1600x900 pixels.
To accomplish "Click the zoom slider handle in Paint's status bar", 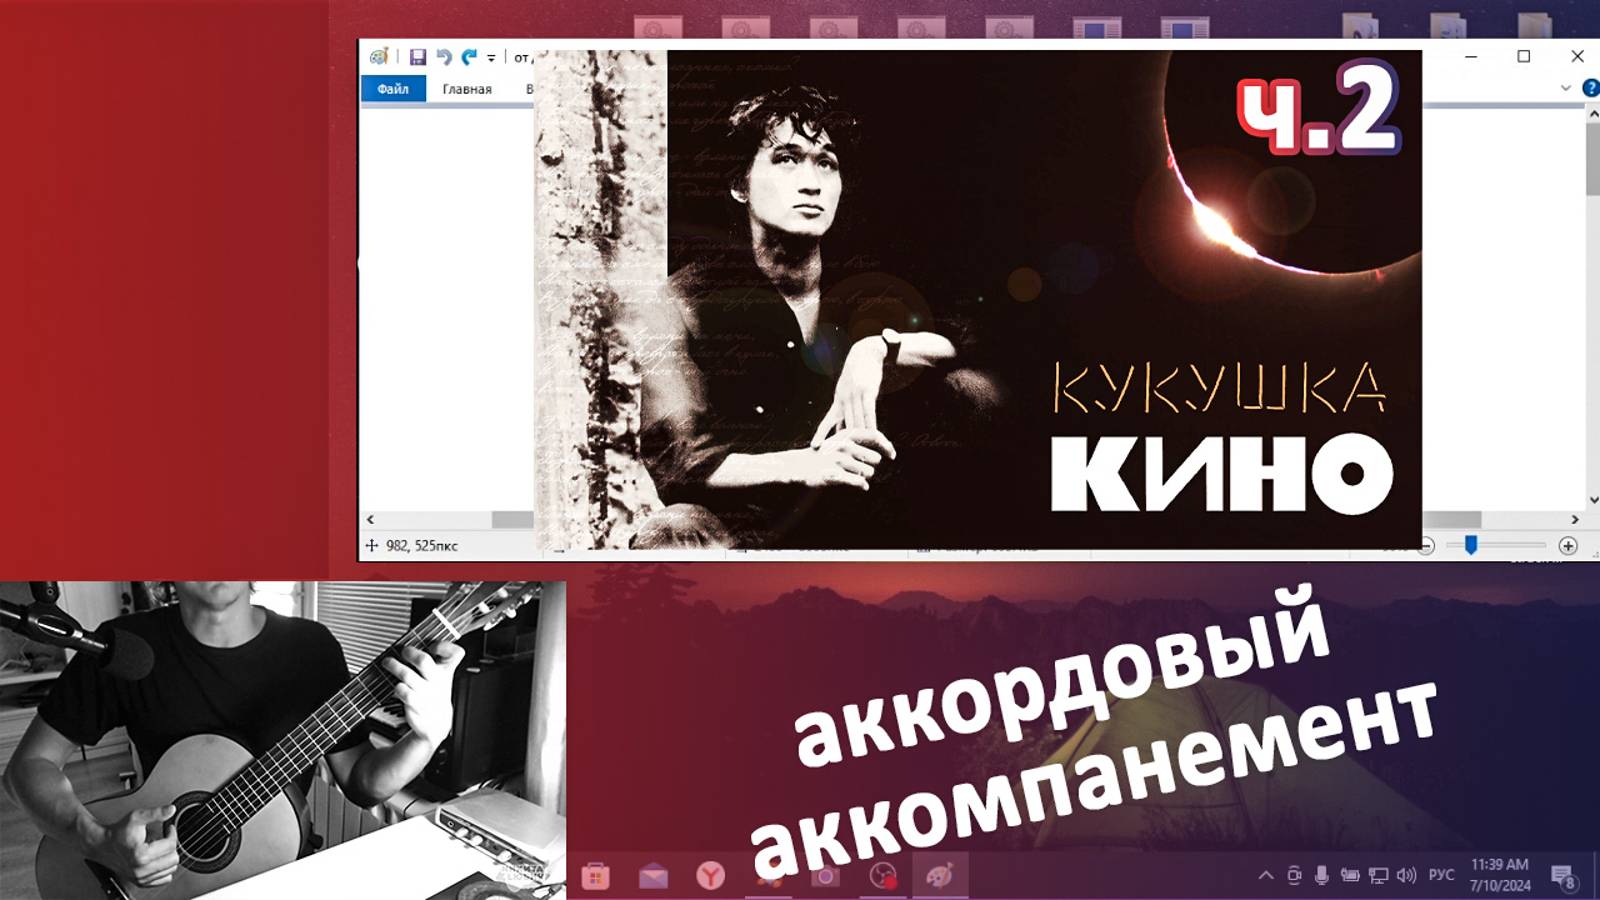I will (1470, 545).
